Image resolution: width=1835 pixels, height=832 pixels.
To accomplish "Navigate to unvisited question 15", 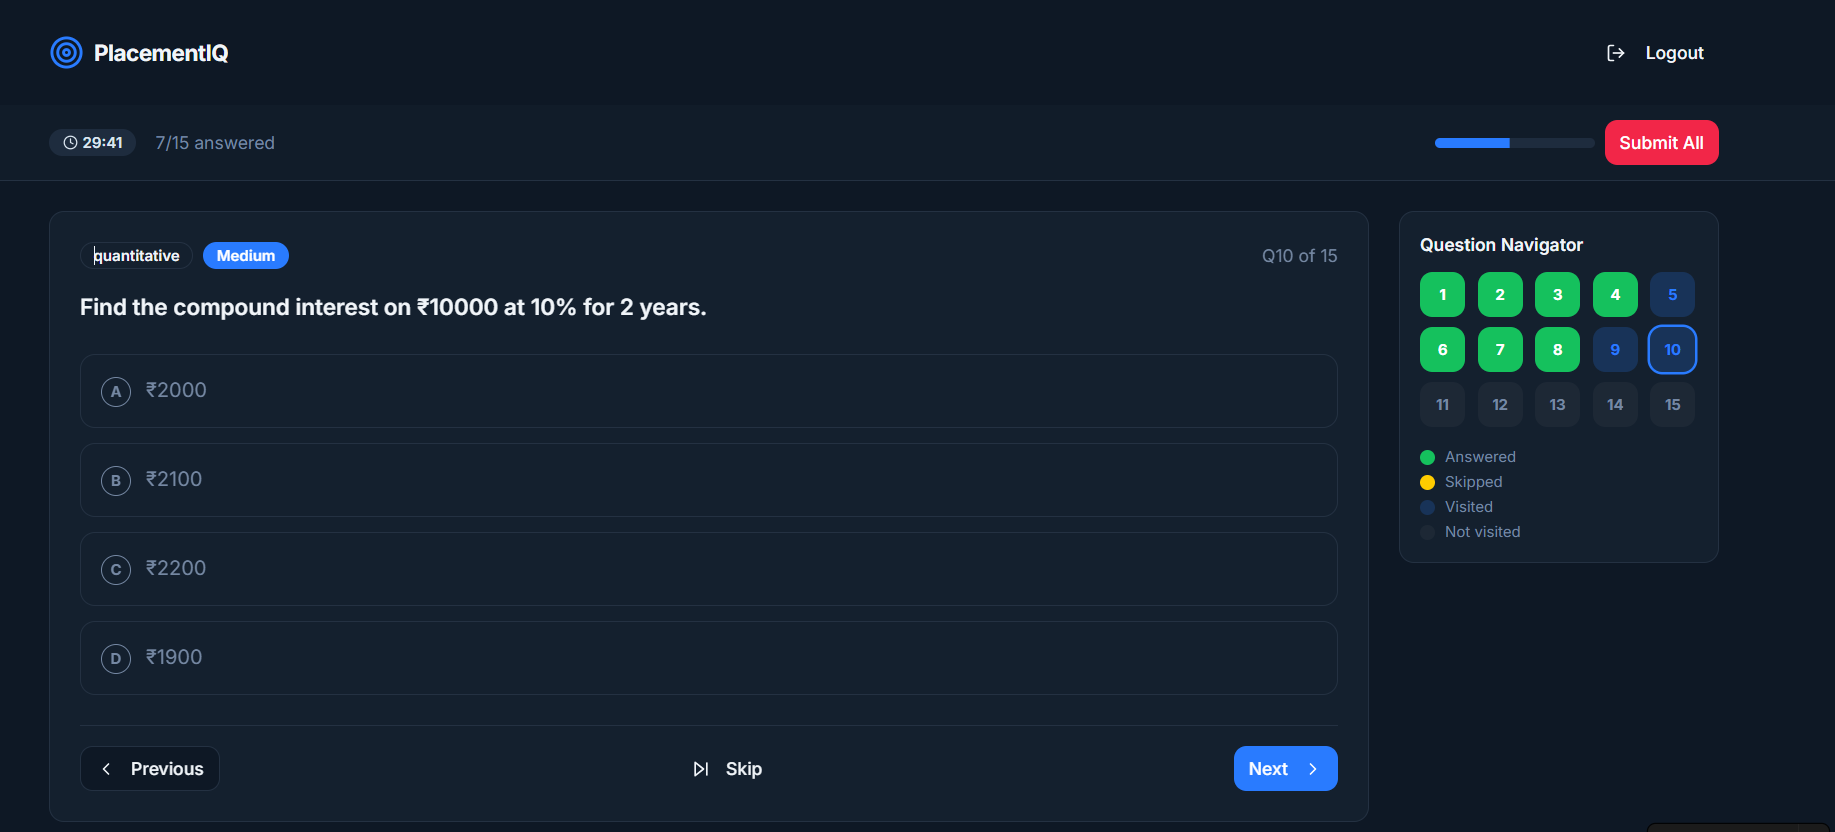I will (1672, 405).
